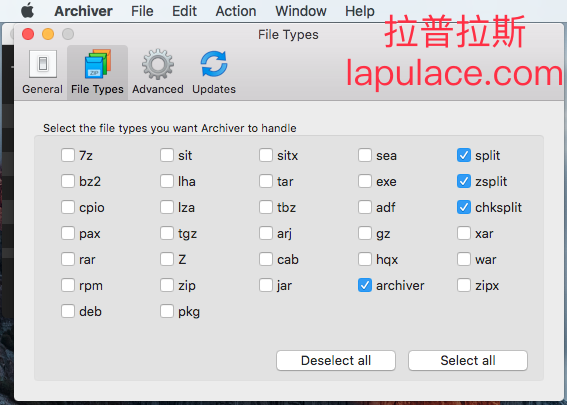Enable the pkg file type checkbox
Viewport: 567px width, 405px height.
coord(167,311)
